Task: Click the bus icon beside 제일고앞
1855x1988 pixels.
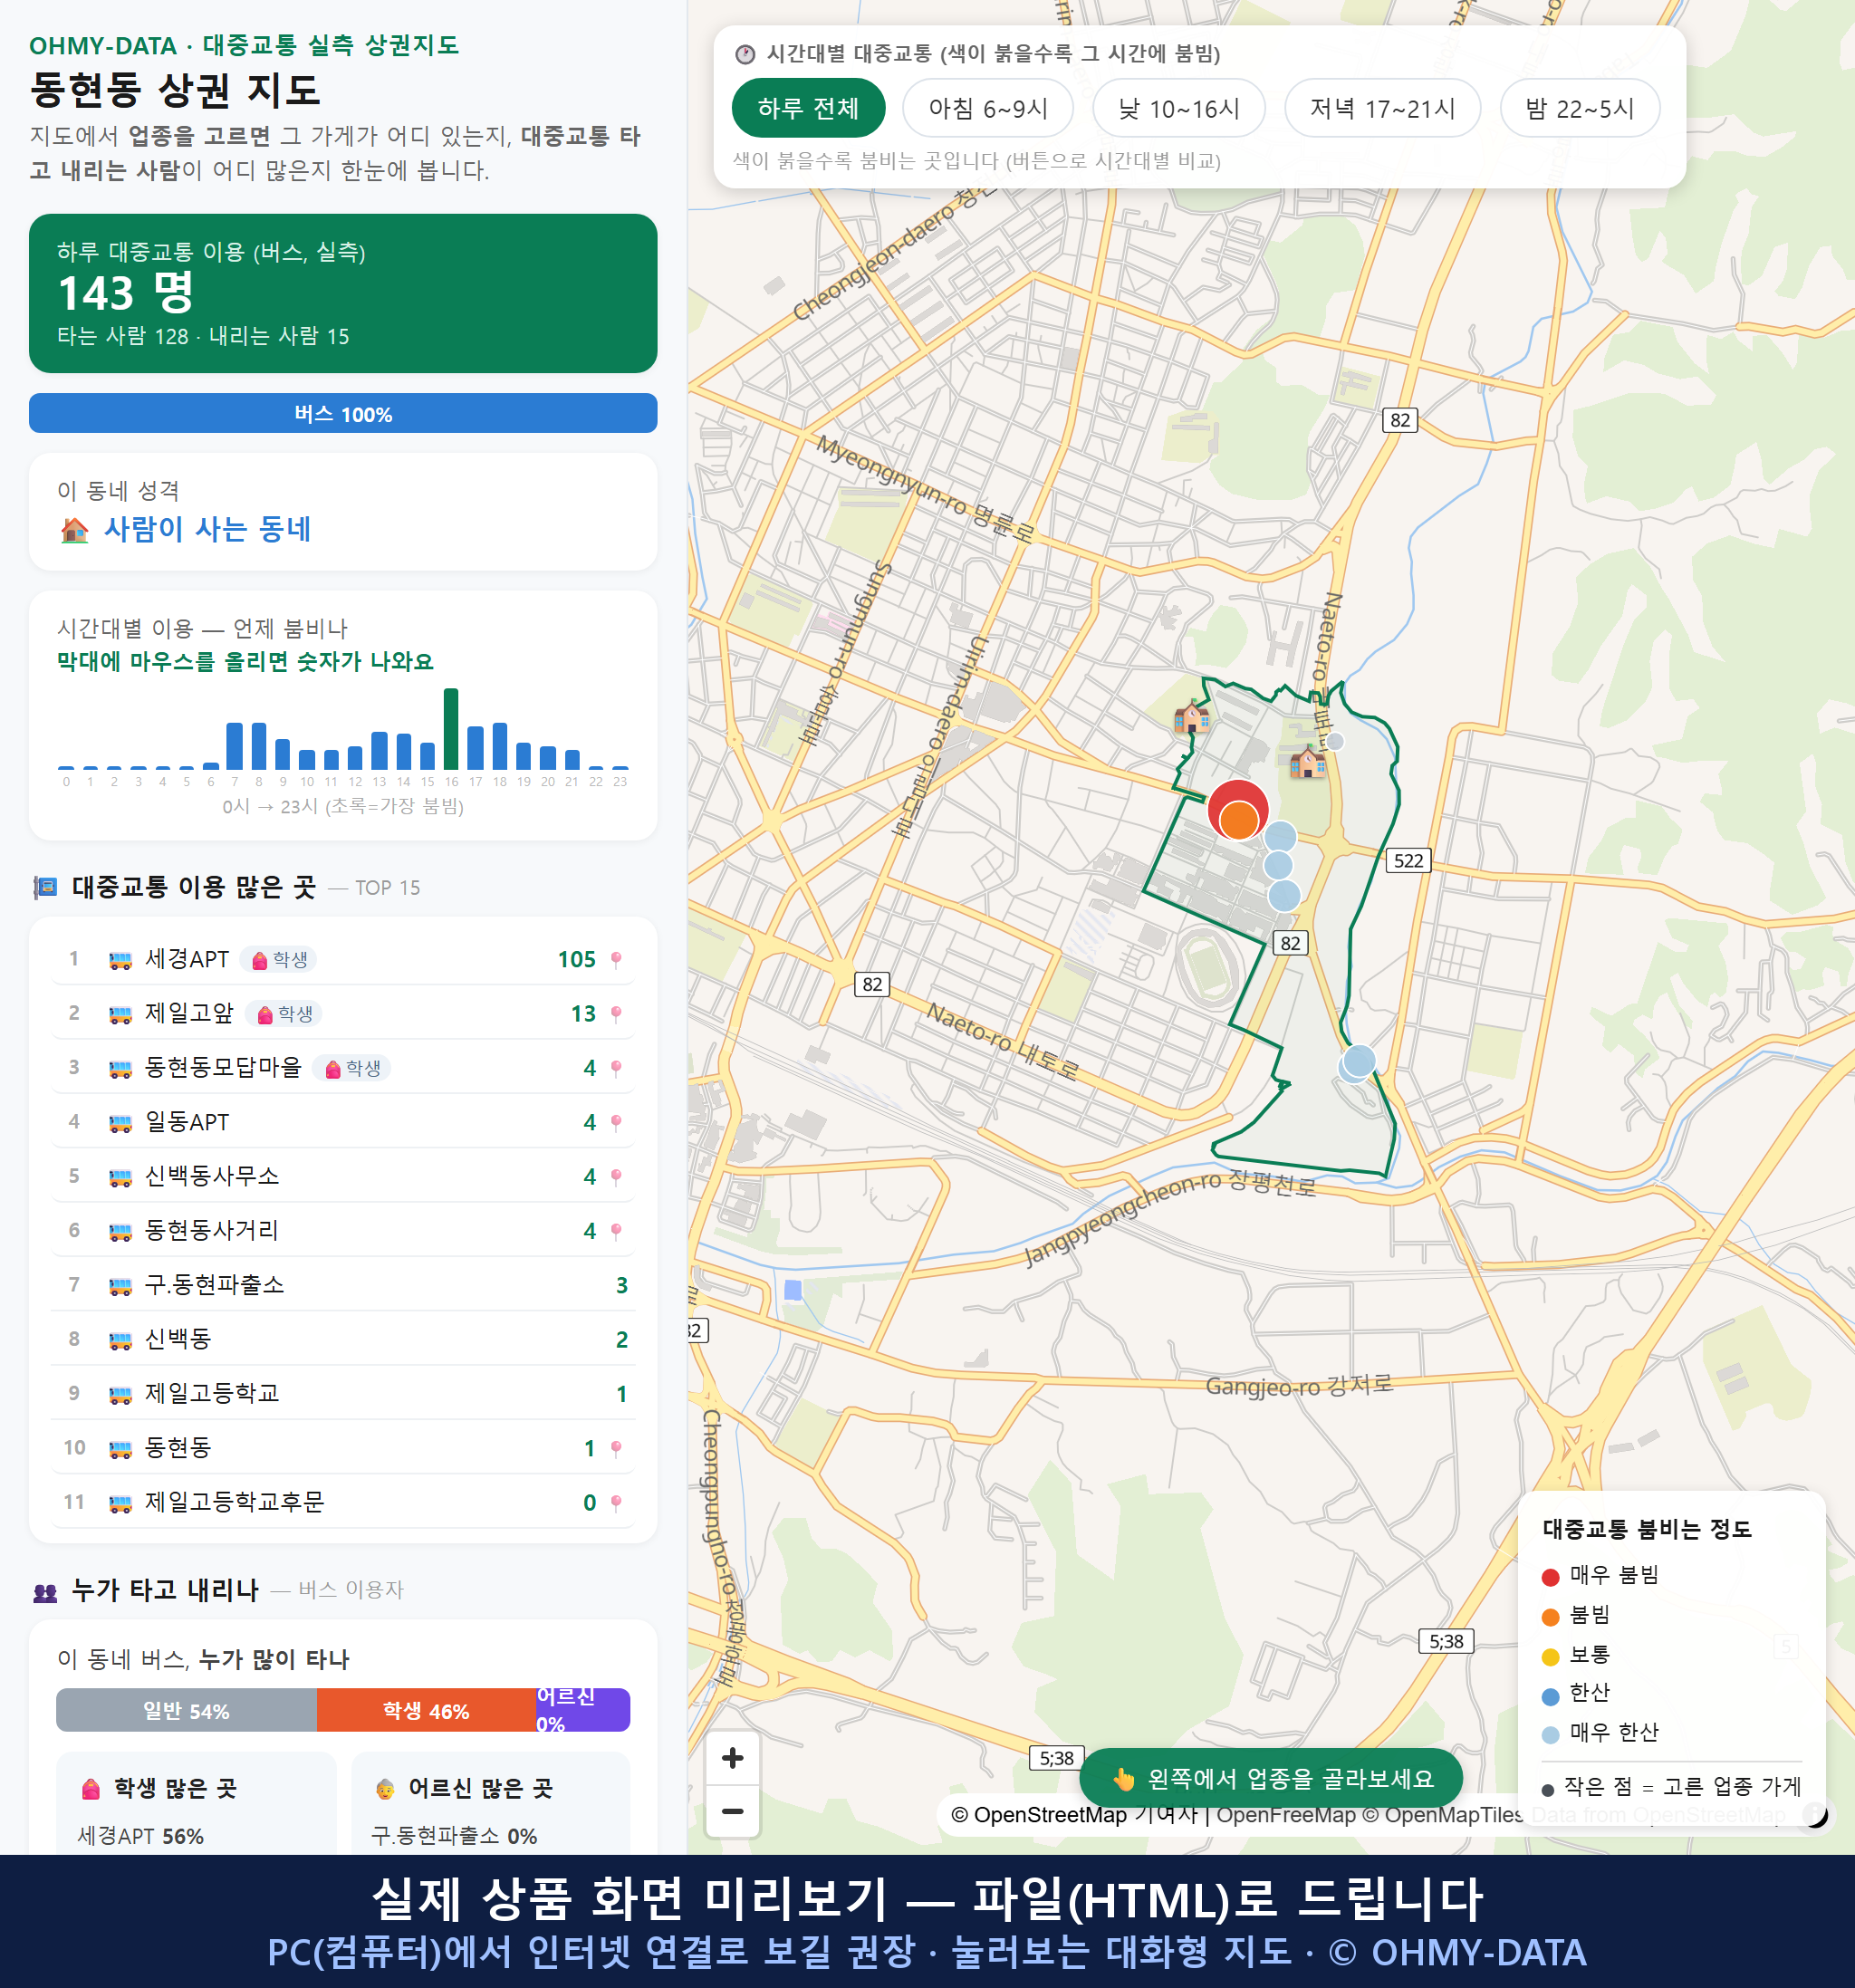Action: coord(120,1014)
